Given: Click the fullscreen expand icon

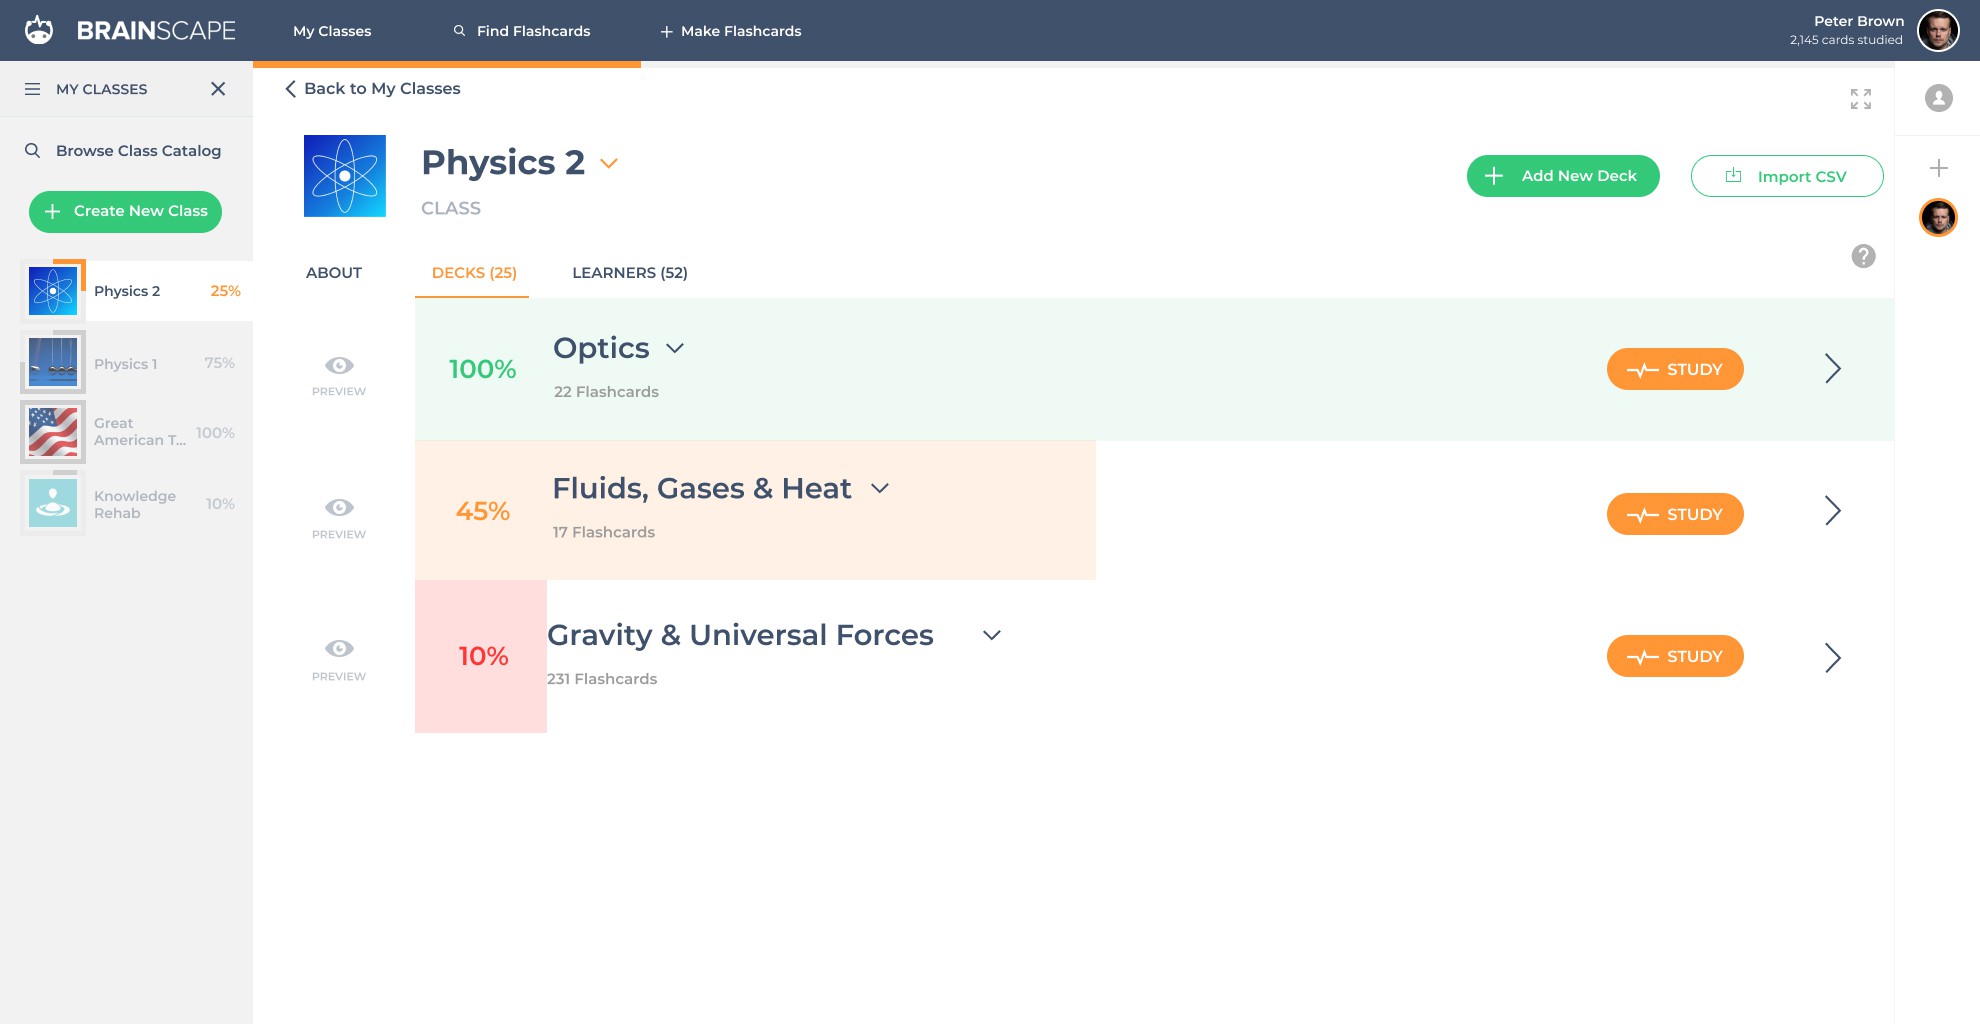Looking at the screenshot, I should point(1860,99).
